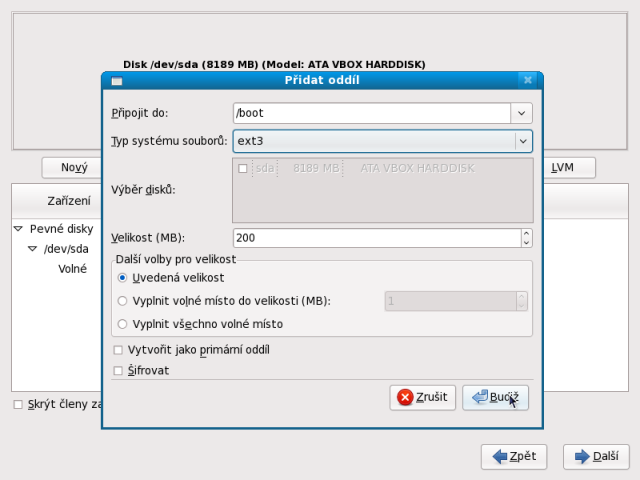Click the Budiž confirm button
The height and width of the screenshot is (480, 640).
click(x=495, y=397)
